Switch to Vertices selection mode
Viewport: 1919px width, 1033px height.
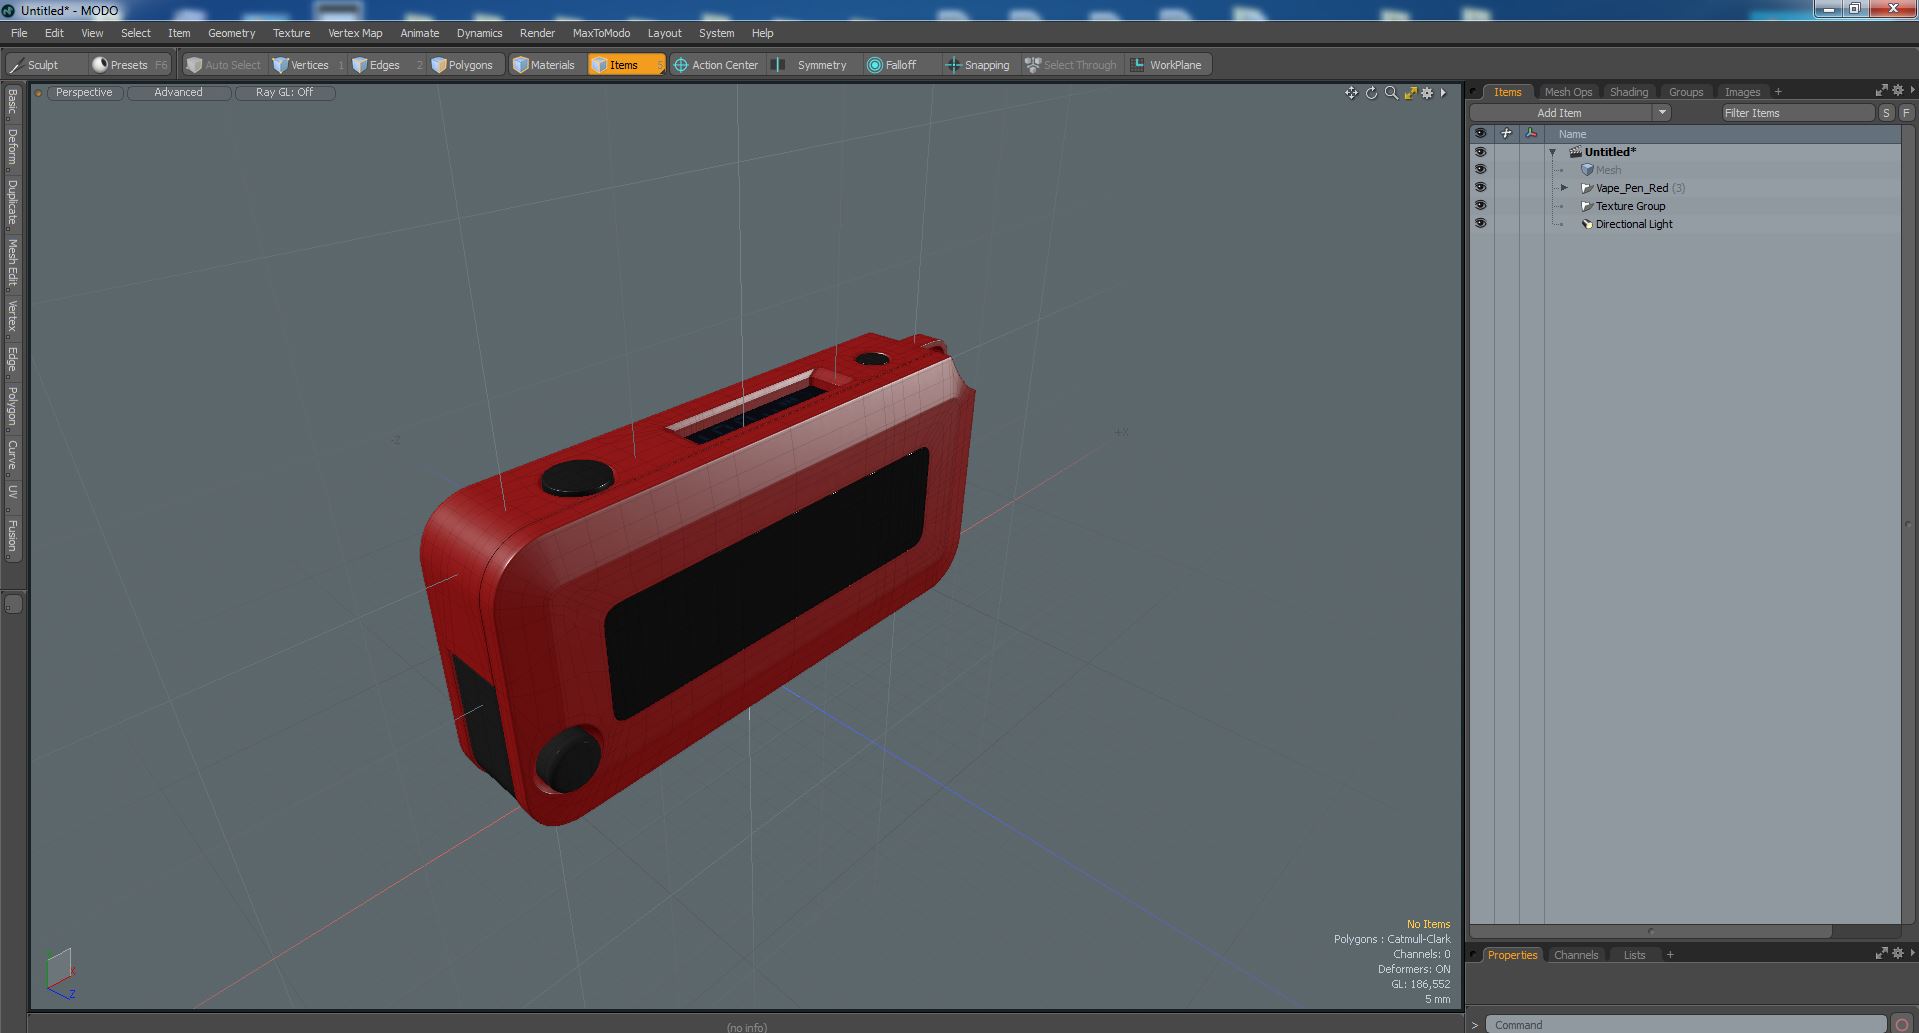point(308,65)
